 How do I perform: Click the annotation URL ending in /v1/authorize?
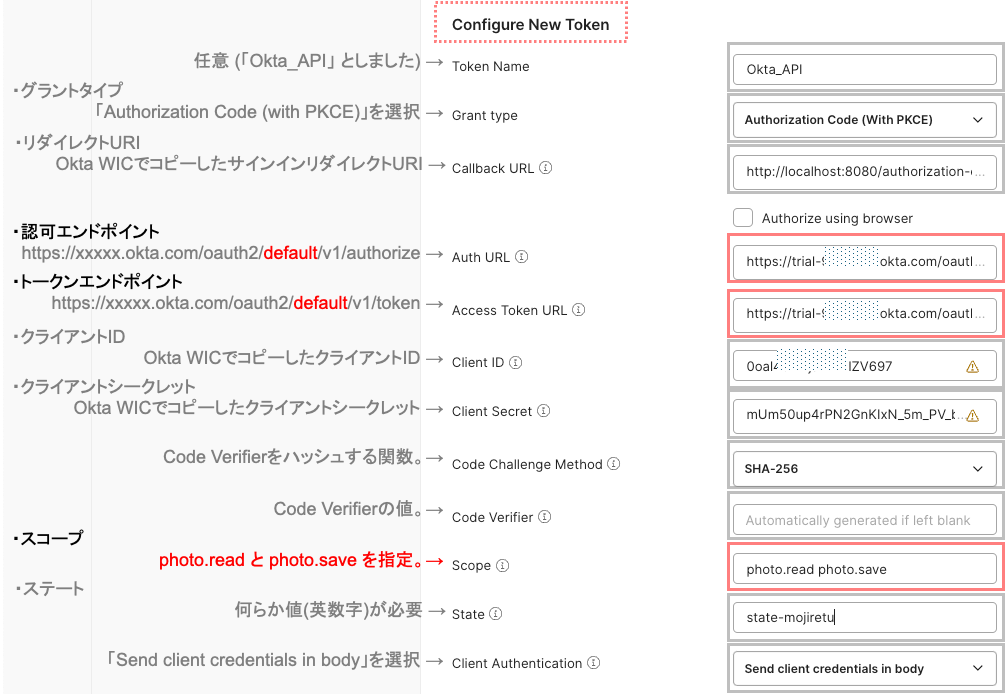click(x=221, y=253)
